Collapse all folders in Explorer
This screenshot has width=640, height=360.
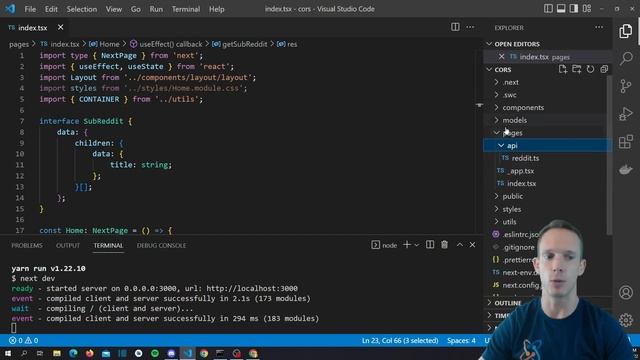point(604,69)
